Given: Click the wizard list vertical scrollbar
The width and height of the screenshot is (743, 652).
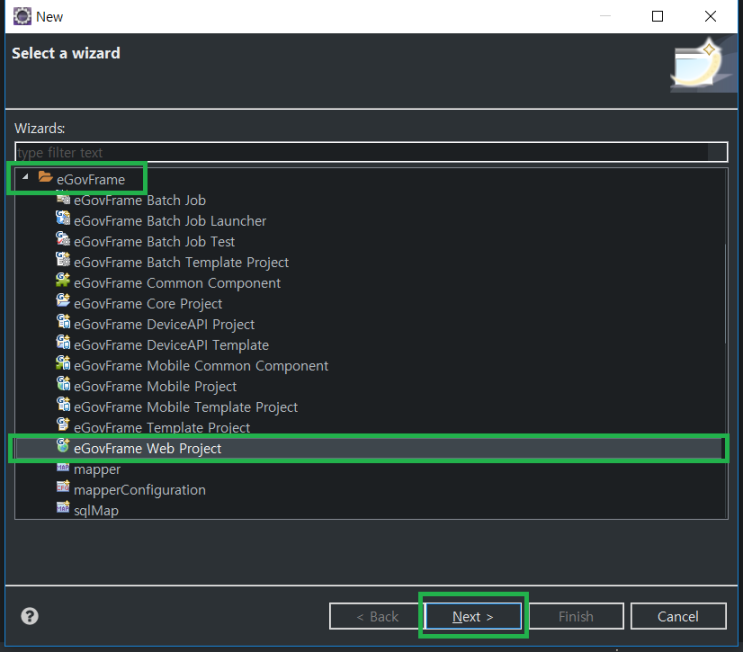Looking at the screenshot, I should point(725,294).
